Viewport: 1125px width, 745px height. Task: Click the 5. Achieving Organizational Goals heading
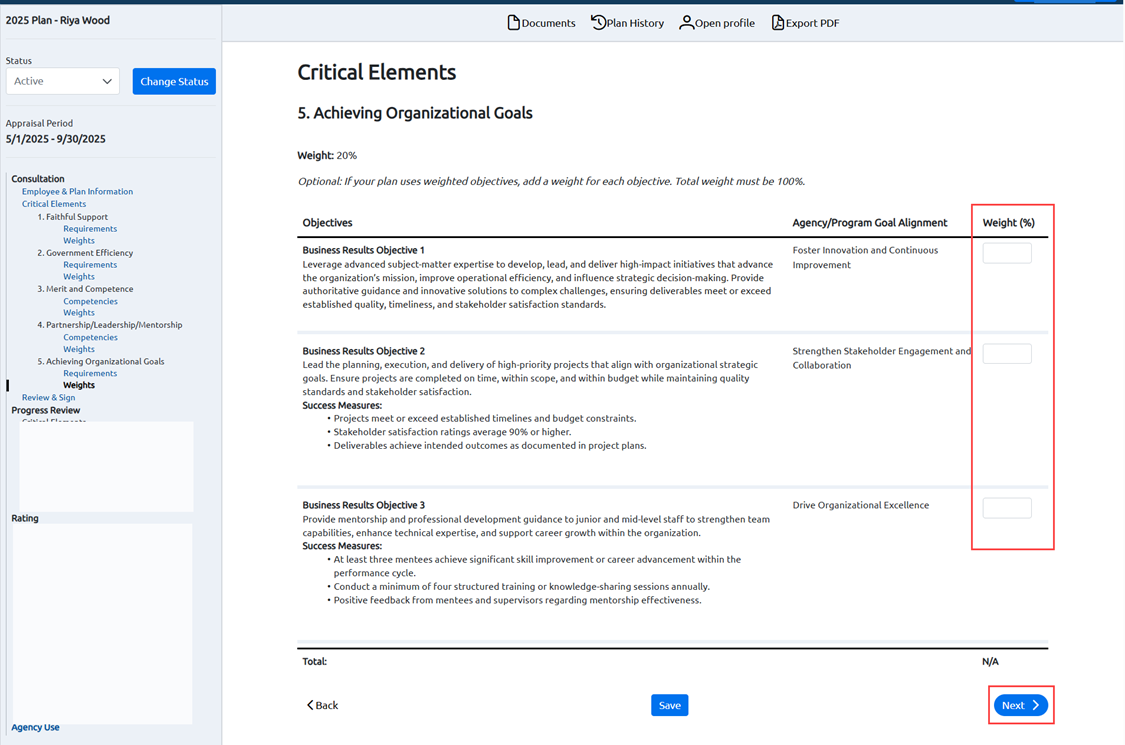(x=415, y=113)
